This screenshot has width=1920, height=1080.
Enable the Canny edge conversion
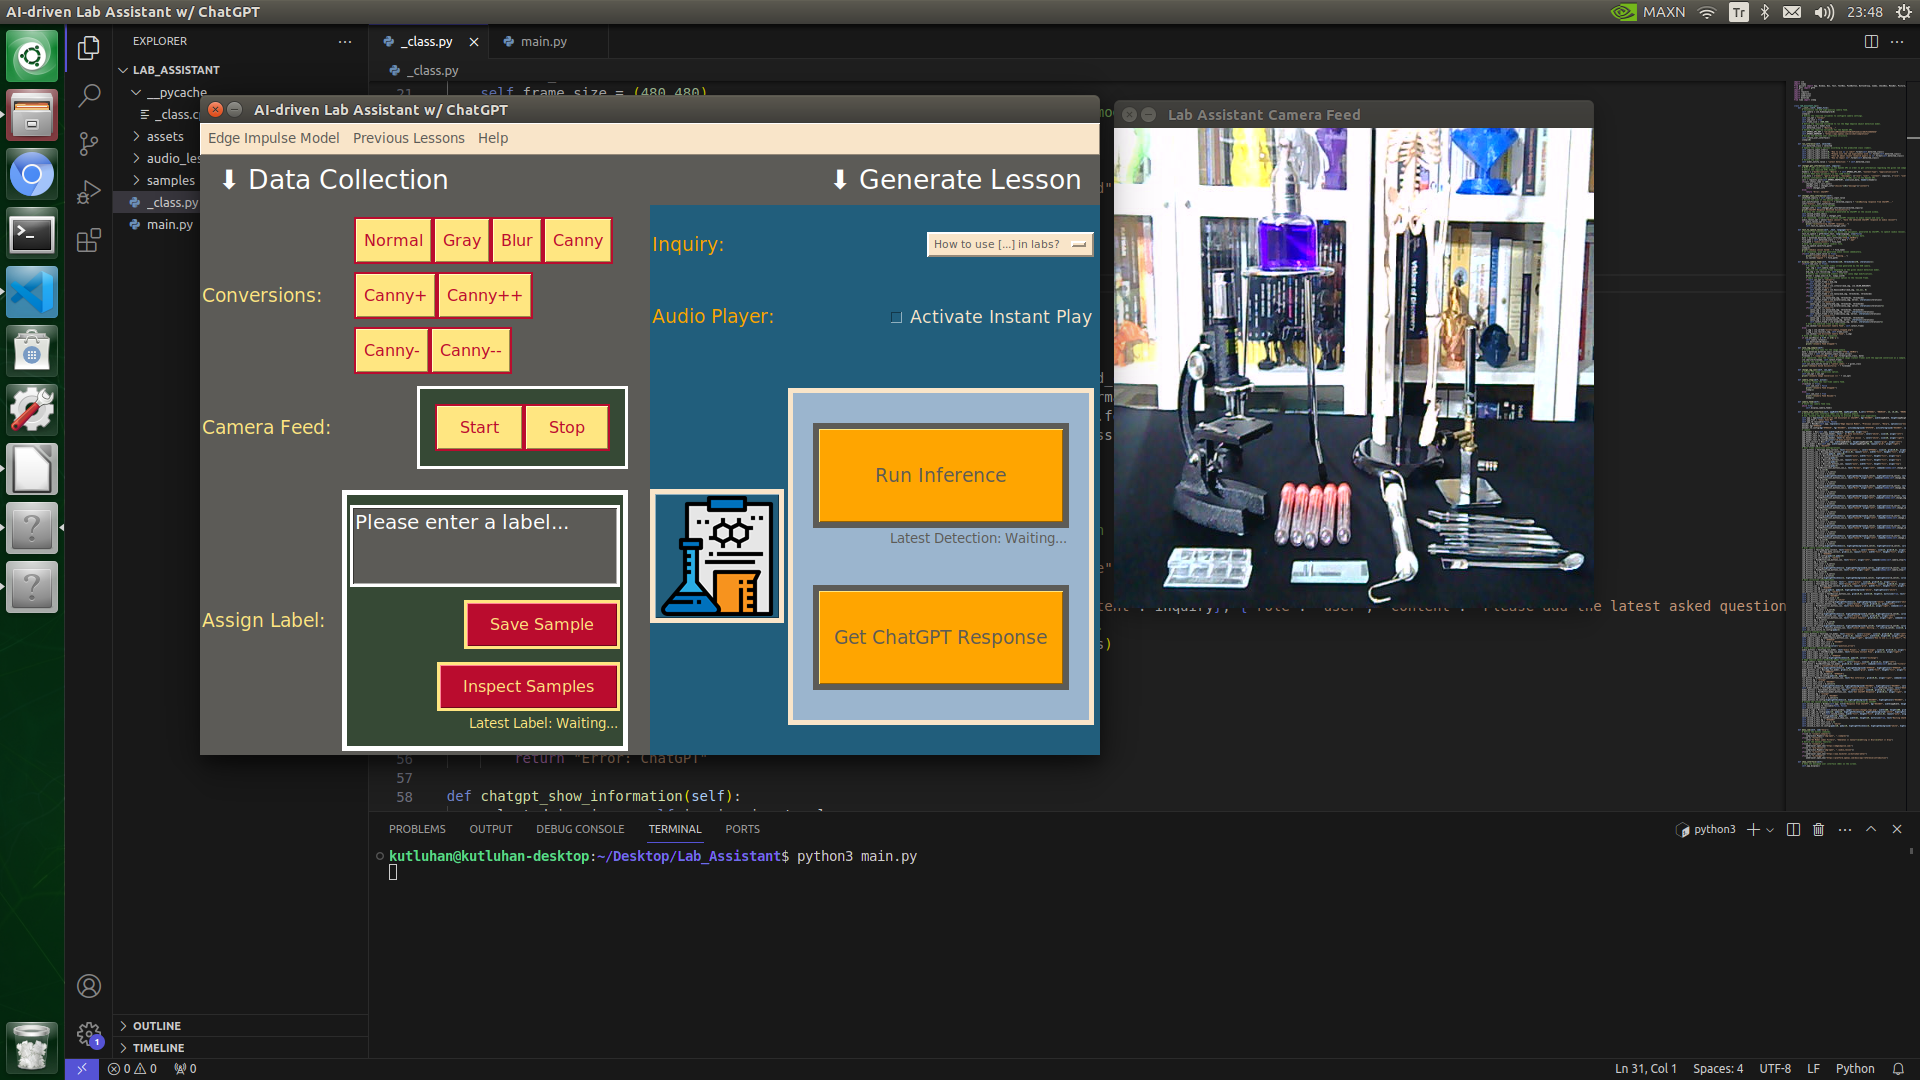576,239
